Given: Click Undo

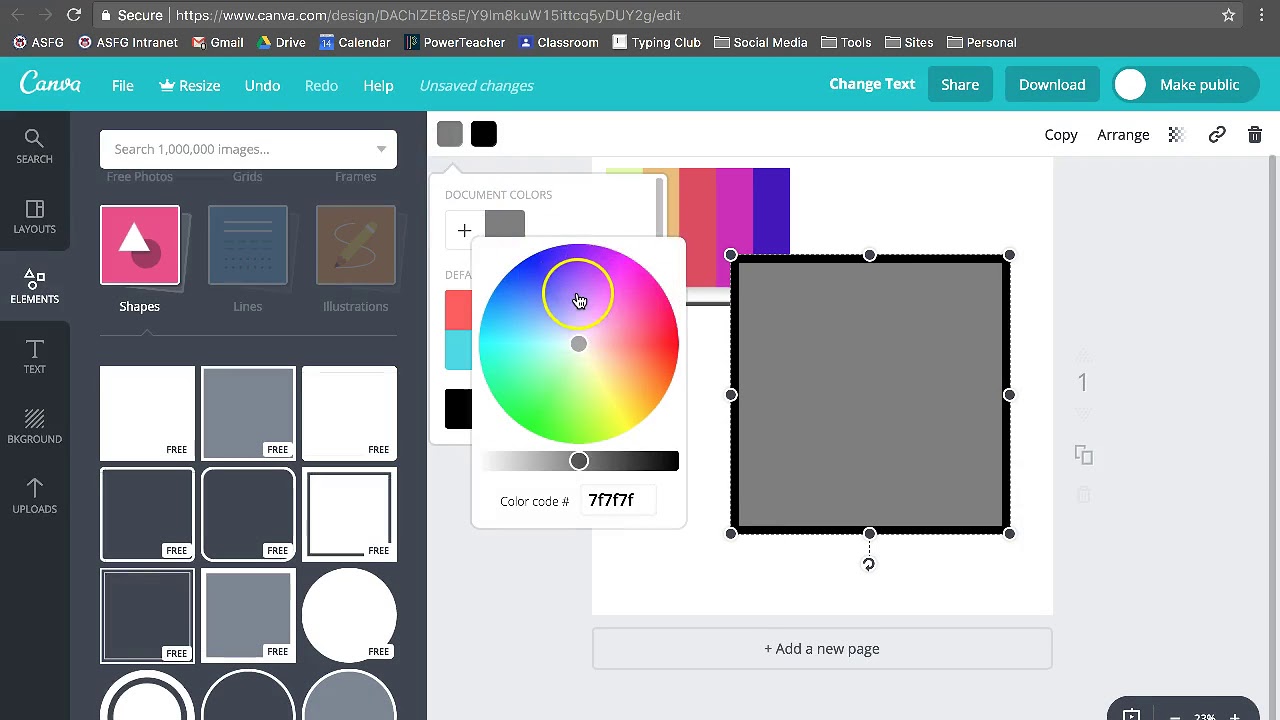Looking at the screenshot, I should (262, 85).
